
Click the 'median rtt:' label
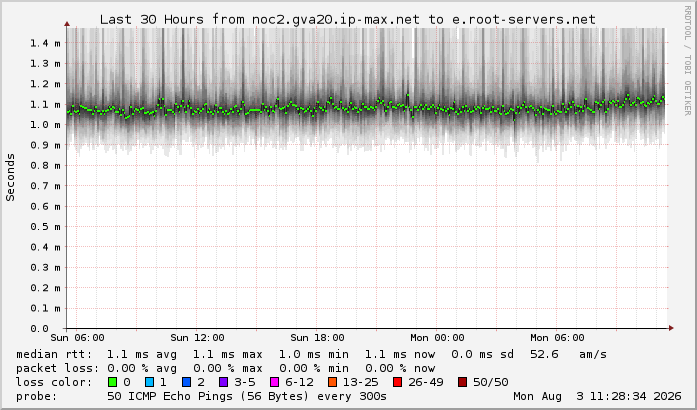tap(54, 354)
